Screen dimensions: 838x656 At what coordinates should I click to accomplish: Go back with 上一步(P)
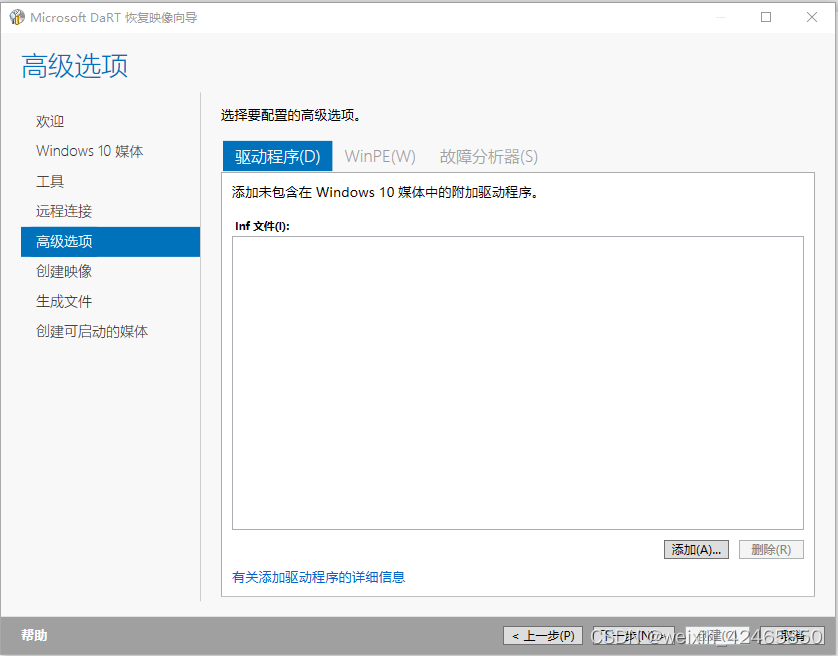point(542,635)
